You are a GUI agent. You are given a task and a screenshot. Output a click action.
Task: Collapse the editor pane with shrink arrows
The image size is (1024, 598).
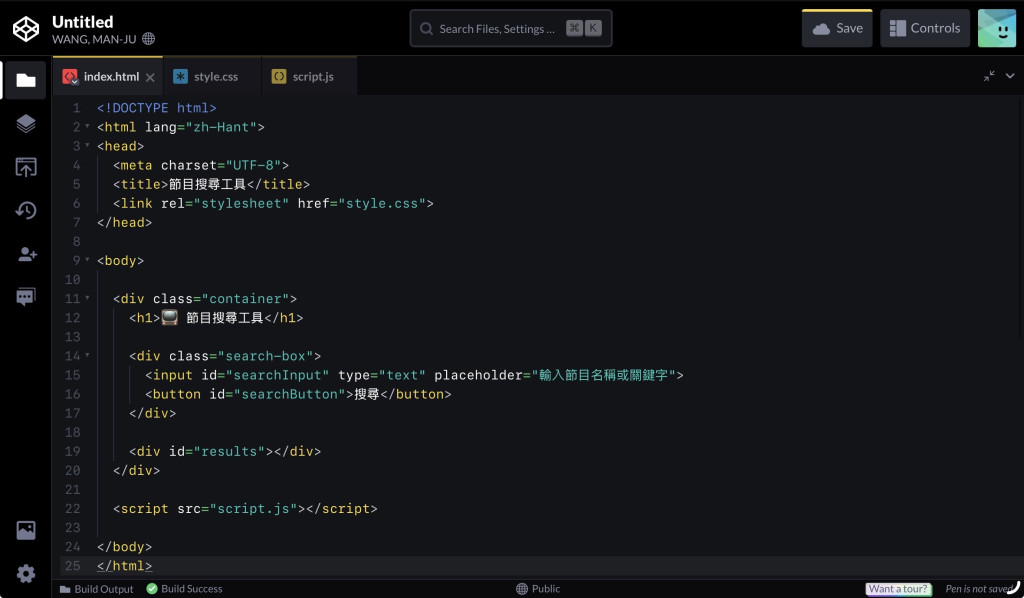(989, 76)
